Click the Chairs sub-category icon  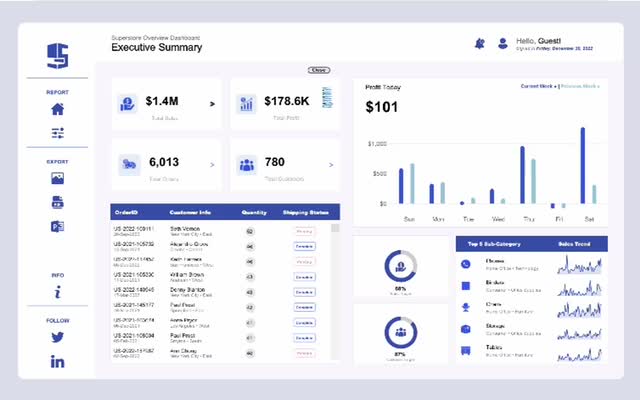[x=466, y=307]
